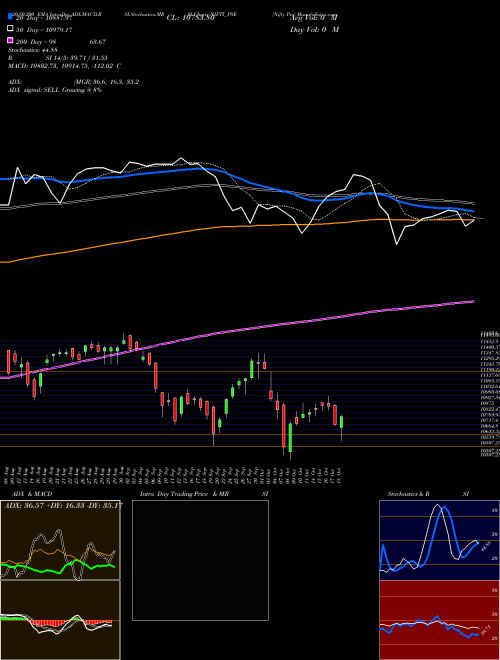Click the 'Day Vol: 0 M' label

[x=314, y=30]
